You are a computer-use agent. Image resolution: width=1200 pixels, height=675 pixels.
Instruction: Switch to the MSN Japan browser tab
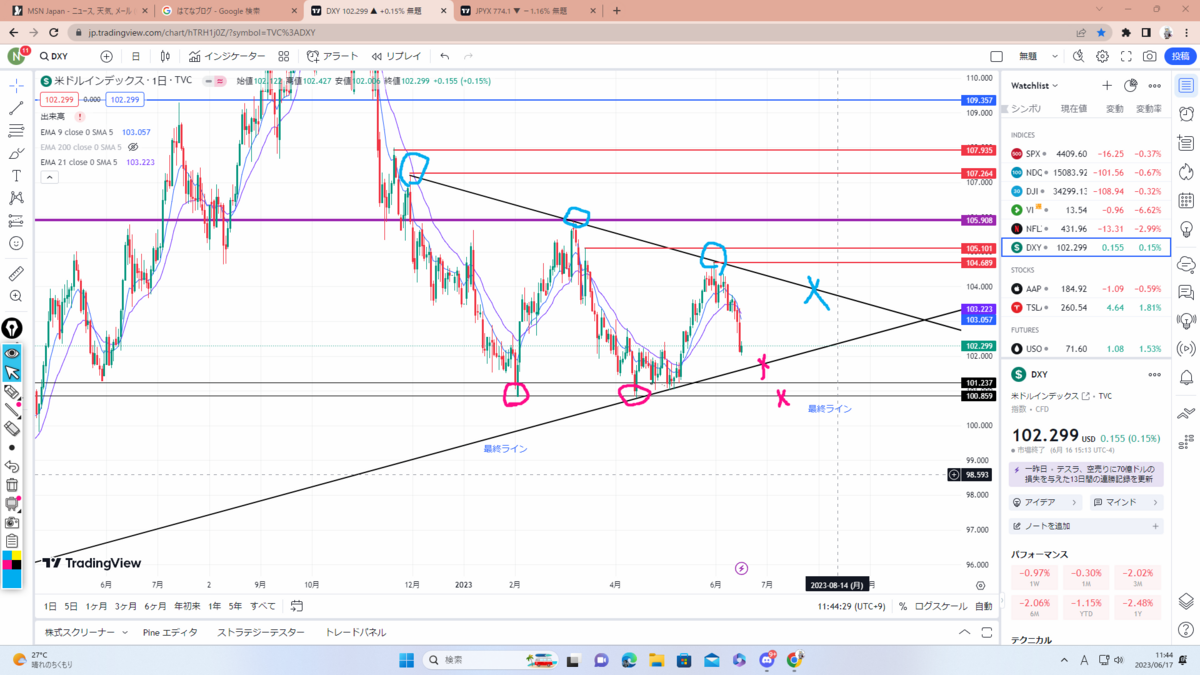pos(78,11)
